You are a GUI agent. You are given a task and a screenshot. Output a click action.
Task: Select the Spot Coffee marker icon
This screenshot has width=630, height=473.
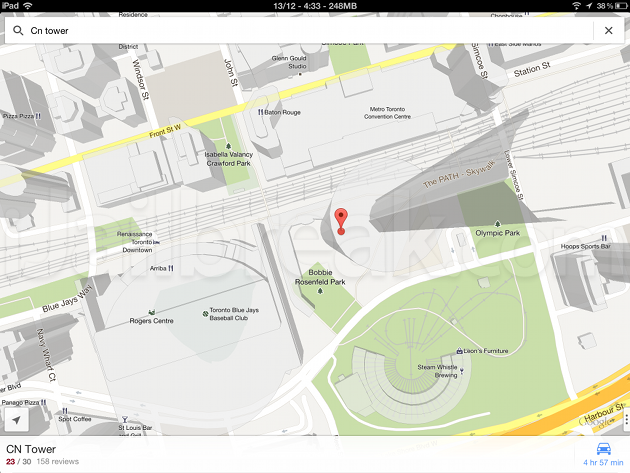pos(65,411)
